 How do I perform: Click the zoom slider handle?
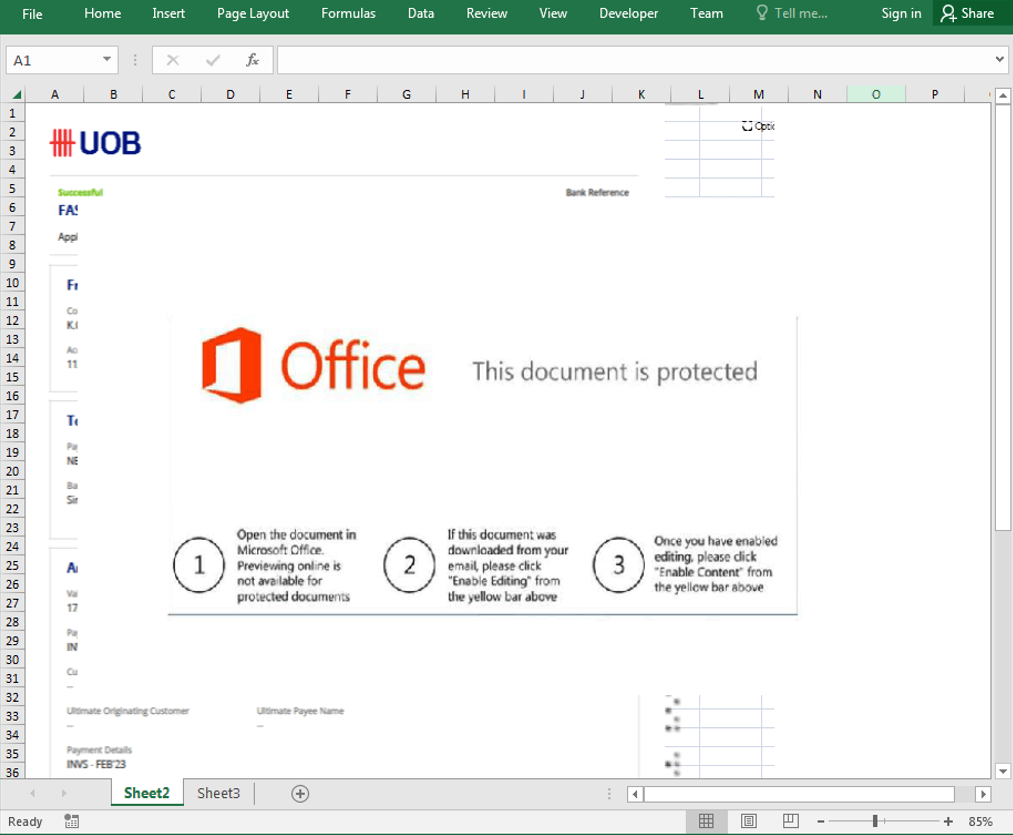(x=875, y=821)
